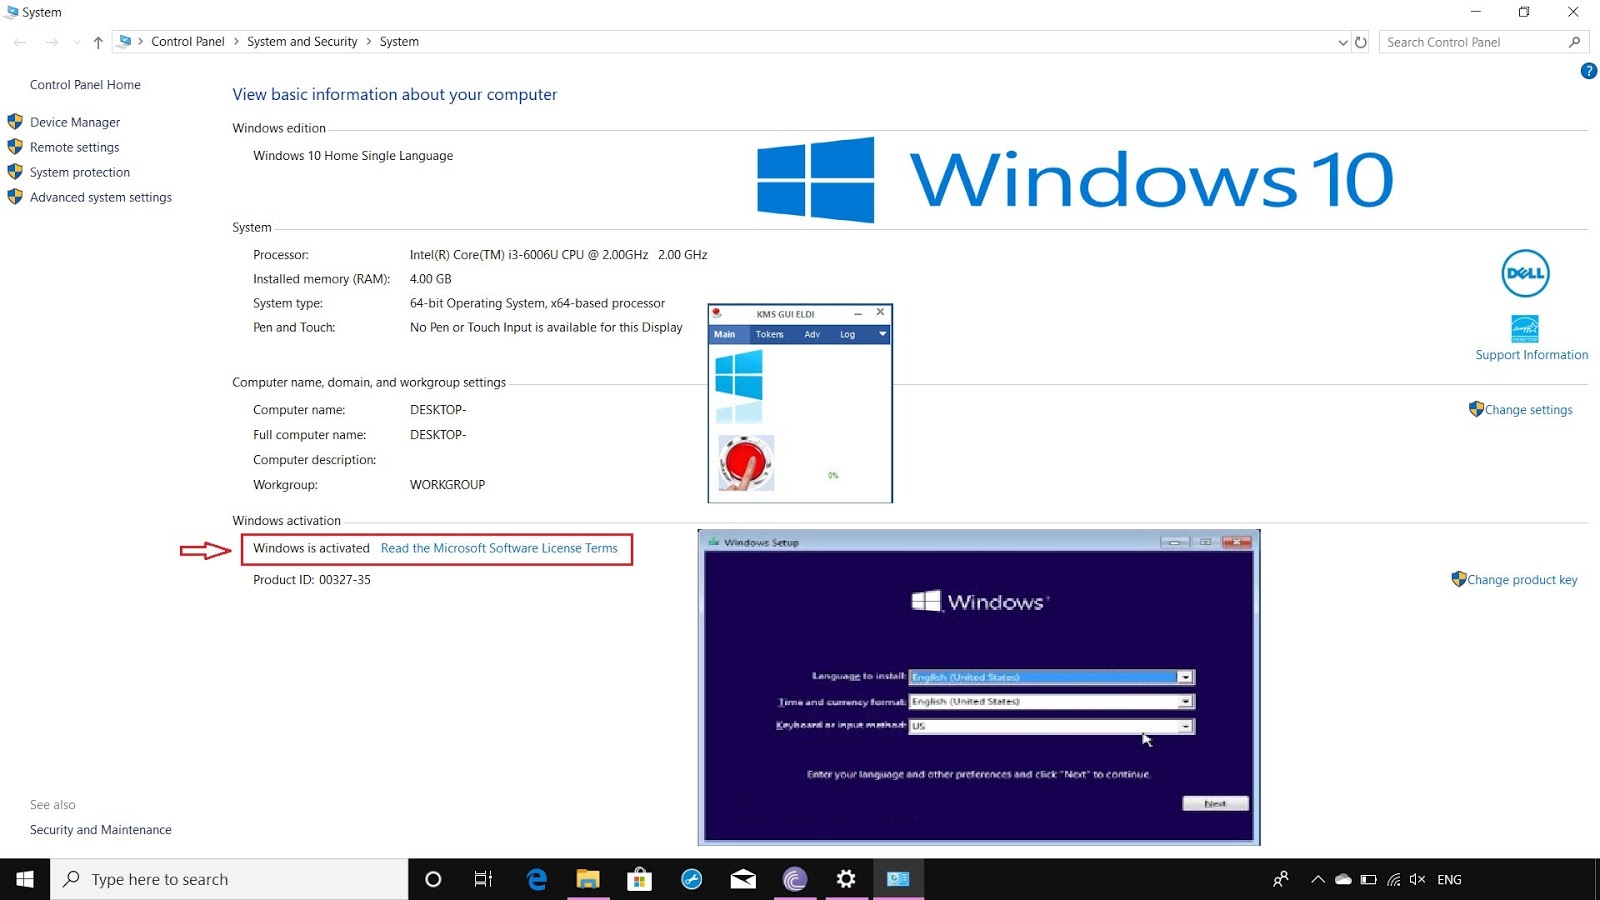Open Mail from the taskbar

click(743, 879)
